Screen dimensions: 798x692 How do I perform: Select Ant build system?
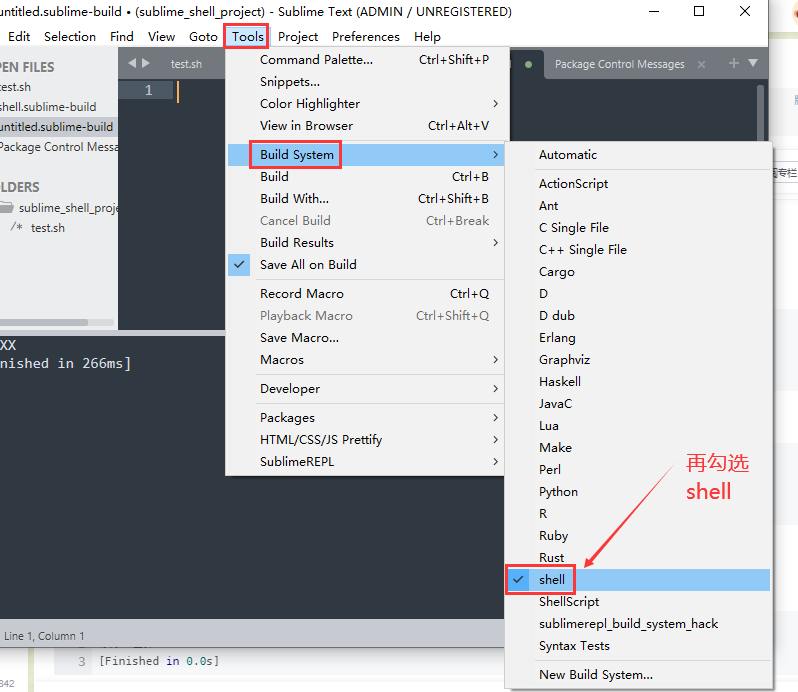(x=638, y=206)
